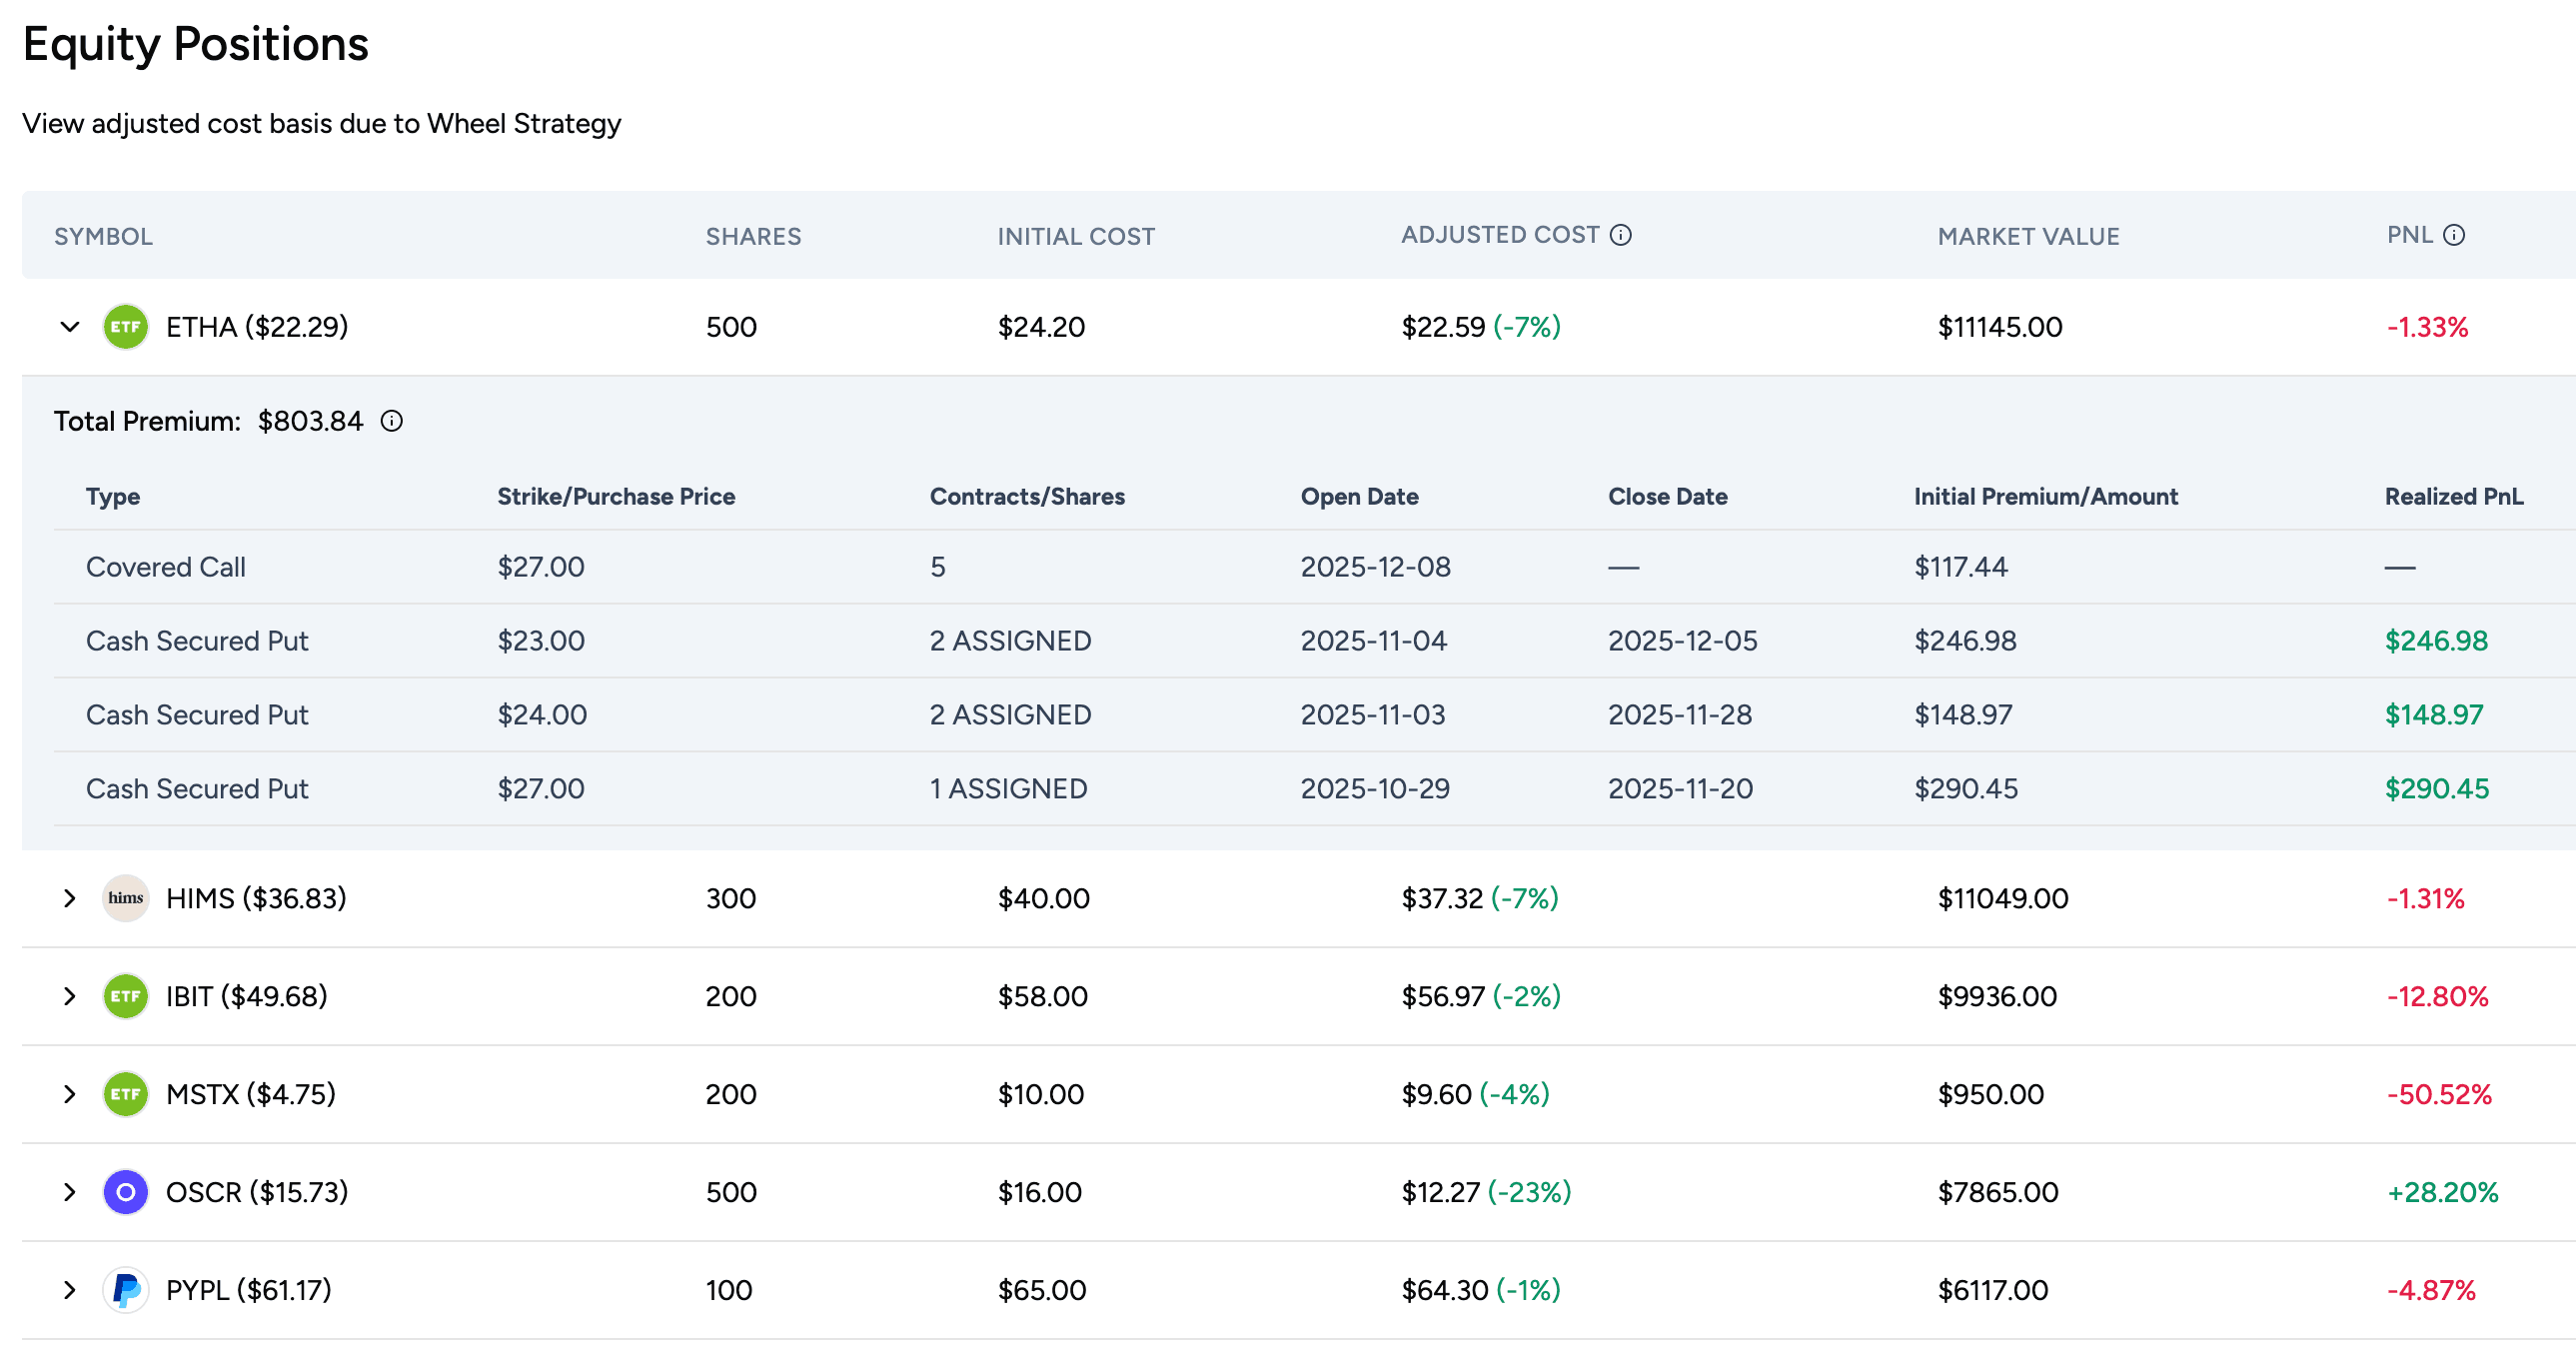Image resolution: width=2576 pixels, height=1345 pixels.
Task: Open the PNL info tooltip icon
Action: [2453, 234]
